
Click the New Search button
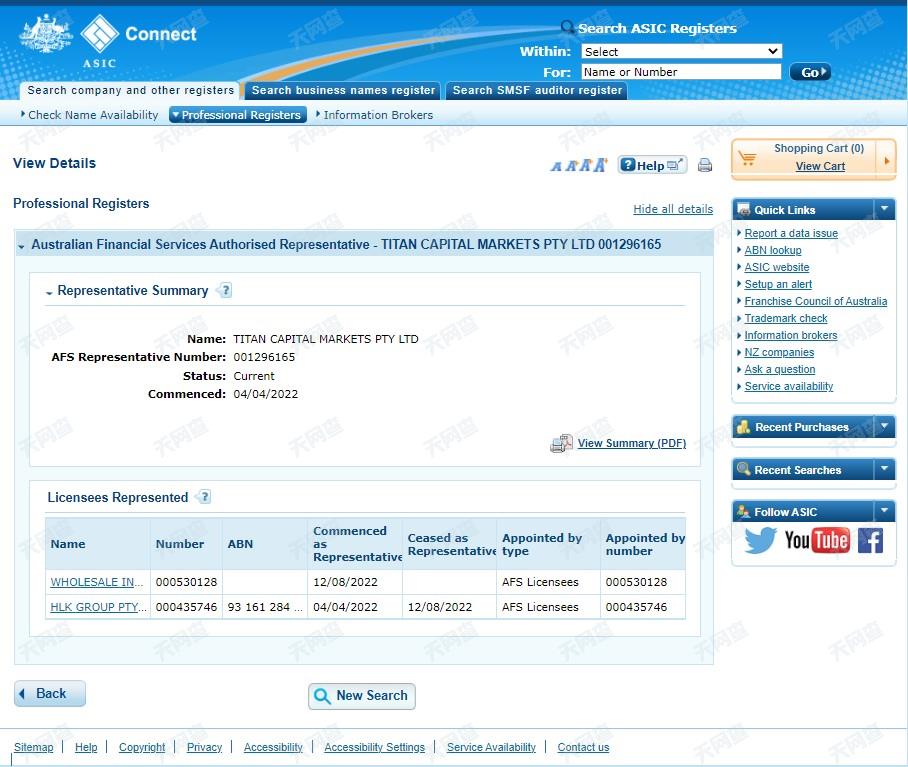(x=362, y=695)
